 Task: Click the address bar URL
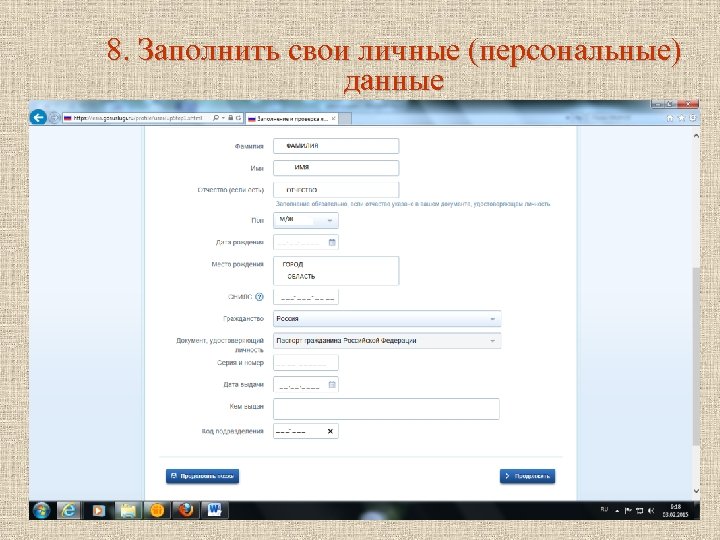click(x=138, y=118)
